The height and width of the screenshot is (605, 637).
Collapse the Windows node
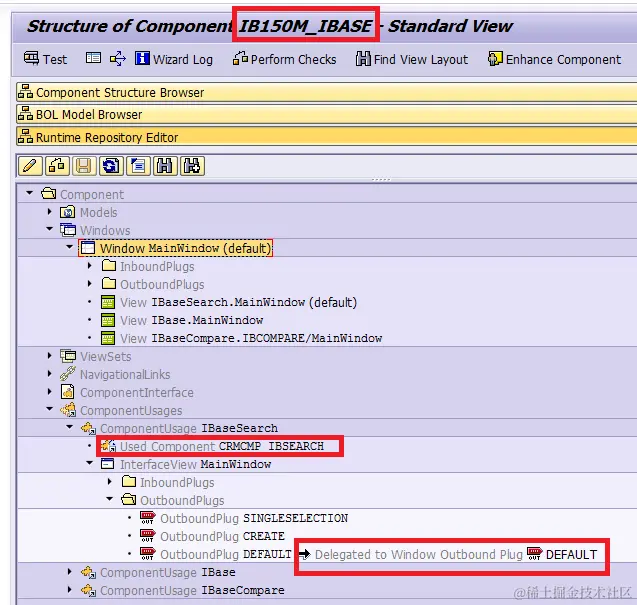pos(50,229)
